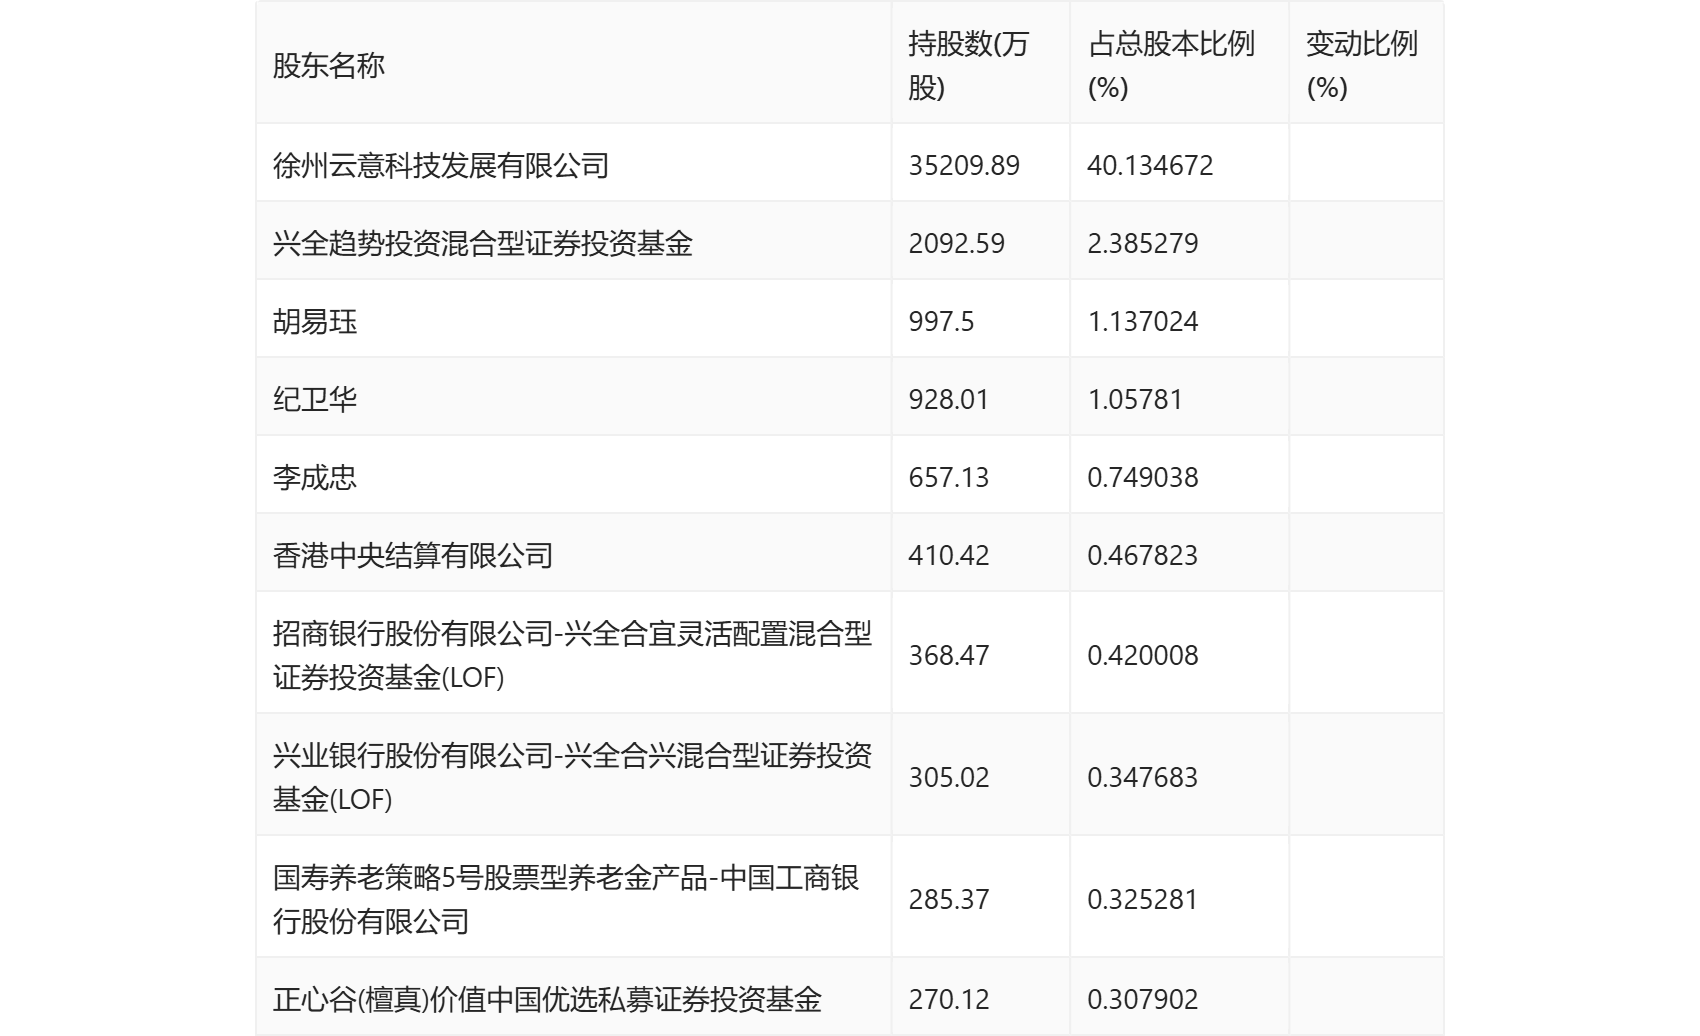Click percentage value 0.467823
Viewport: 1700px width, 1036px height.
coord(1143,555)
